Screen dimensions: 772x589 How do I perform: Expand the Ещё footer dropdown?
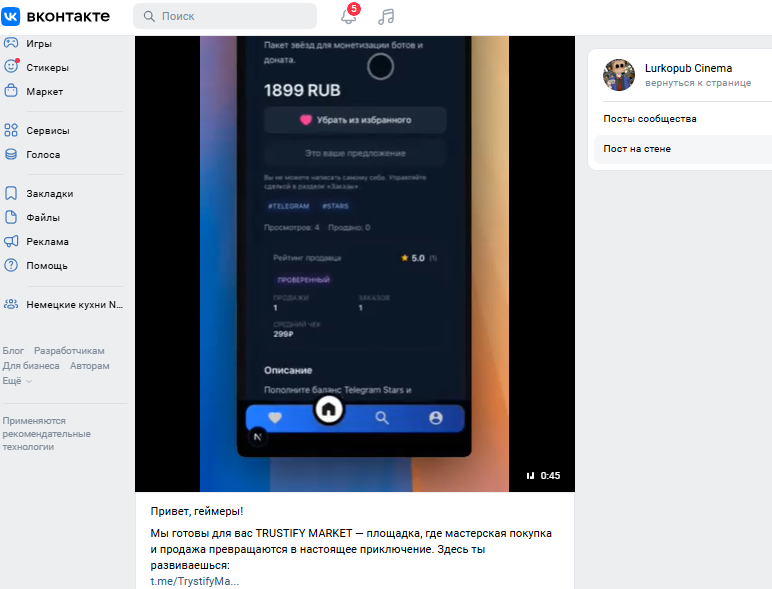[17, 381]
